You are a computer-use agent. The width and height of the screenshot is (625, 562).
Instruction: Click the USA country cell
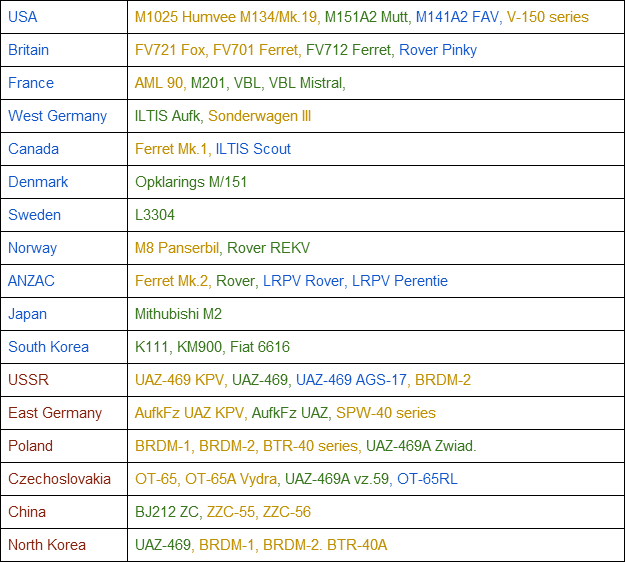pyautogui.click(x=64, y=17)
